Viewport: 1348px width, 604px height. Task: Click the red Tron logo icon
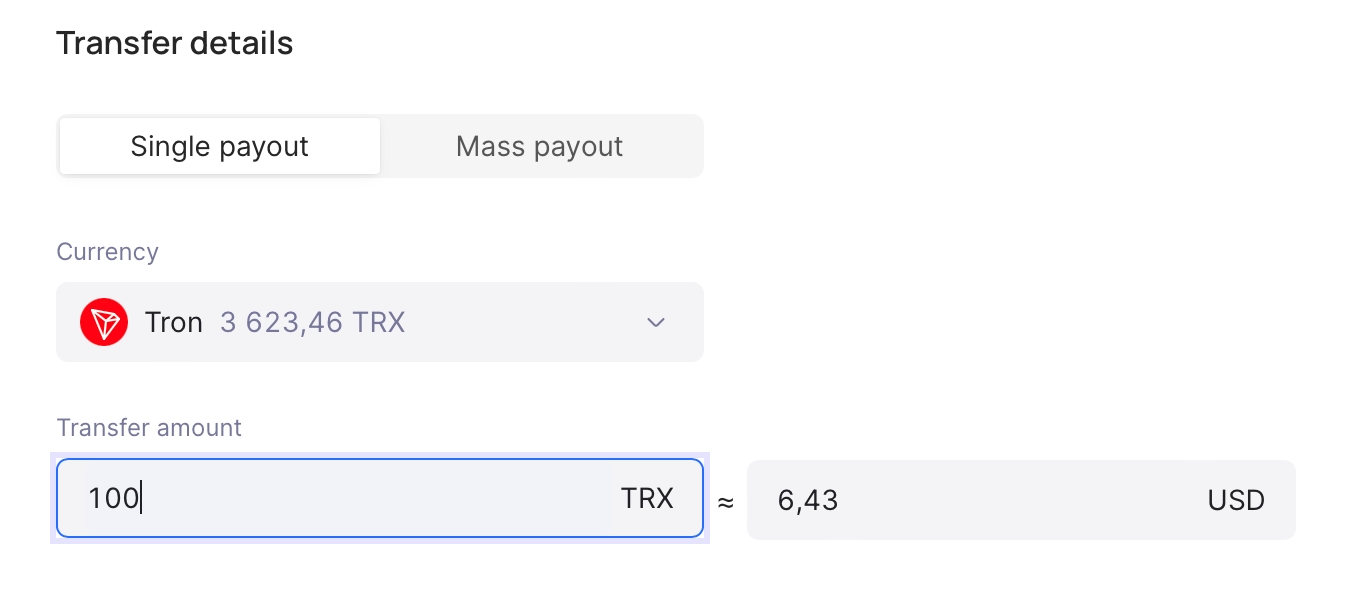click(x=104, y=322)
